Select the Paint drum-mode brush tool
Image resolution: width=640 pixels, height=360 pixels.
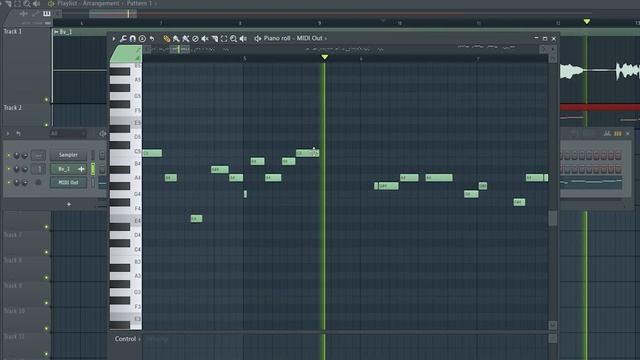click(186, 39)
